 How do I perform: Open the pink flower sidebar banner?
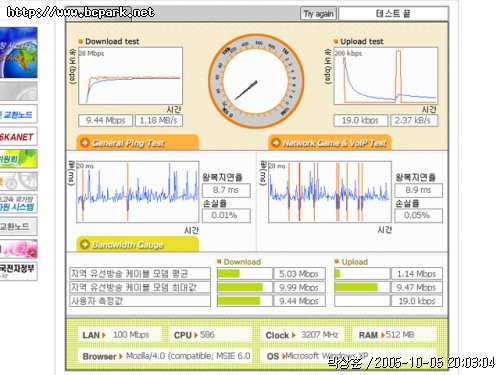point(18,249)
